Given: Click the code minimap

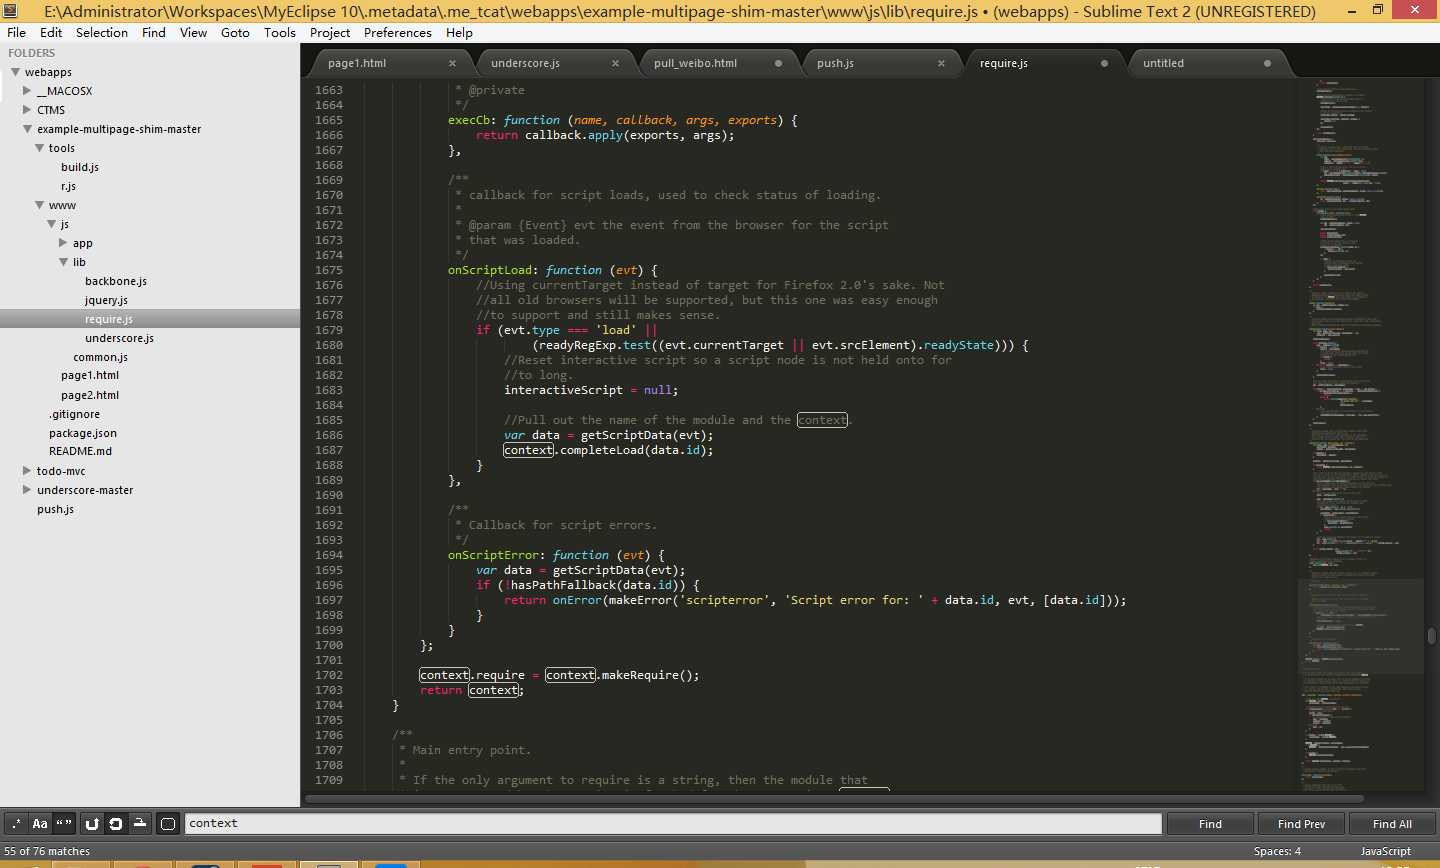Looking at the screenshot, I should click(1360, 435).
